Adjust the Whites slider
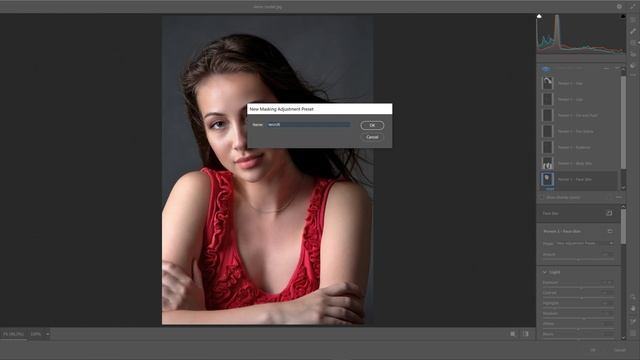Screen dimensions: 640x360 (x=578, y=328)
